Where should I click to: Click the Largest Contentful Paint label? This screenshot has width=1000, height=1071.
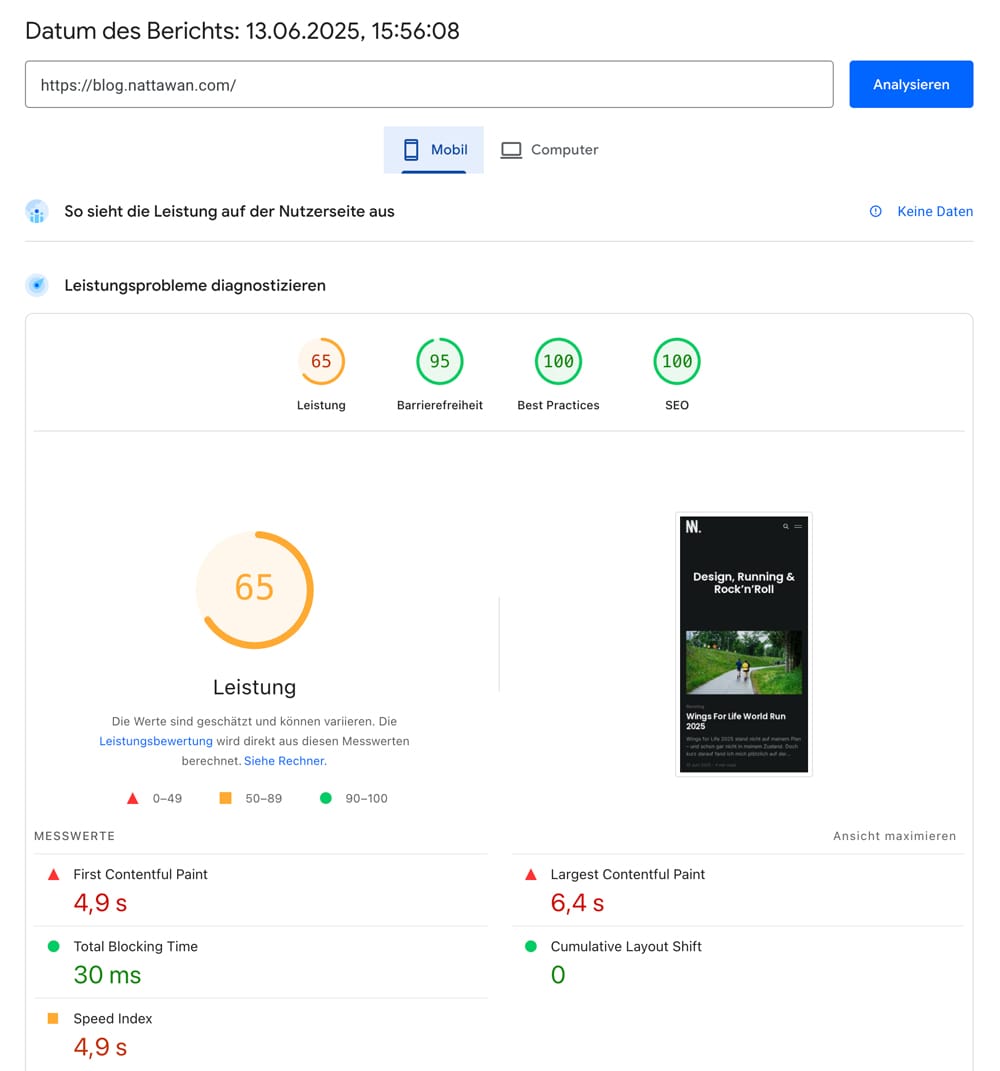click(627, 874)
